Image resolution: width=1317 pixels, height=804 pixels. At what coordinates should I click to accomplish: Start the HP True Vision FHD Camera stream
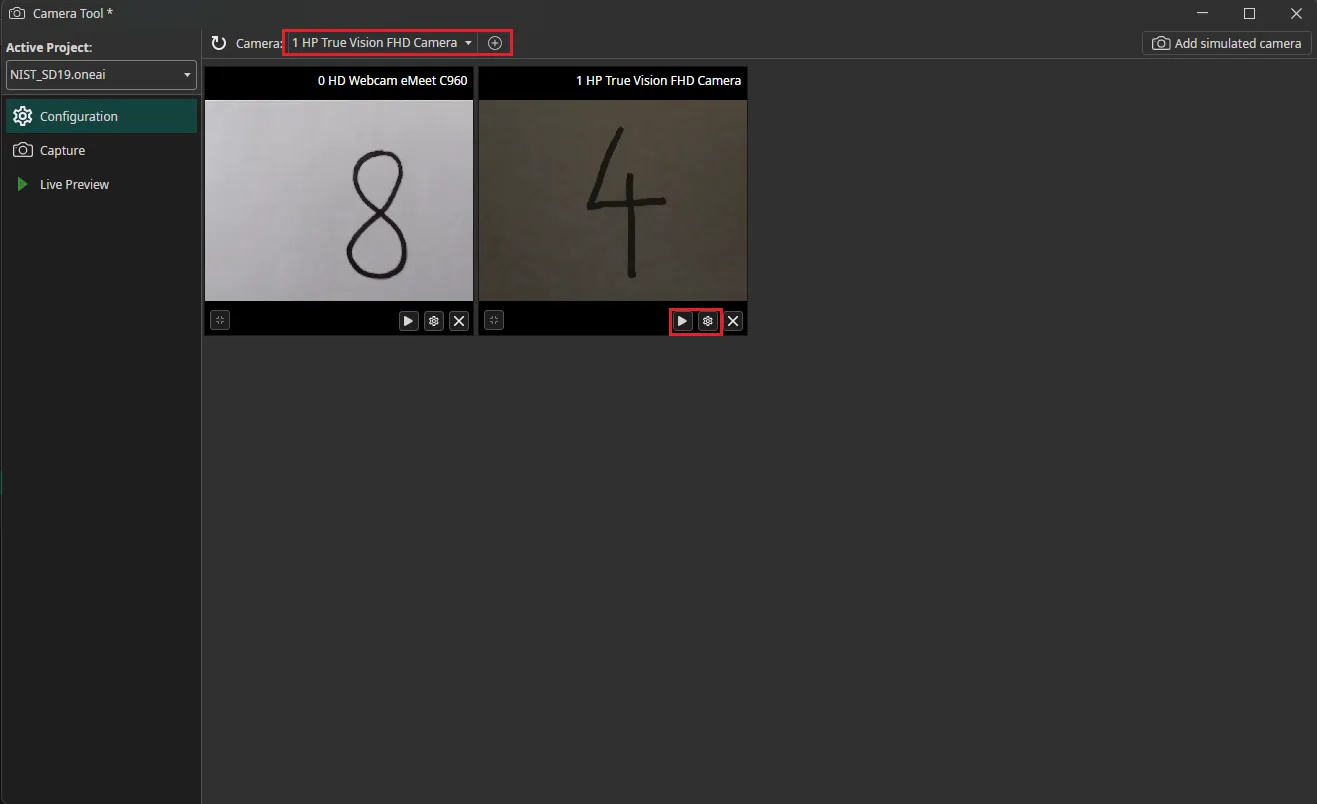pyautogui.click(x=681, y=321)
